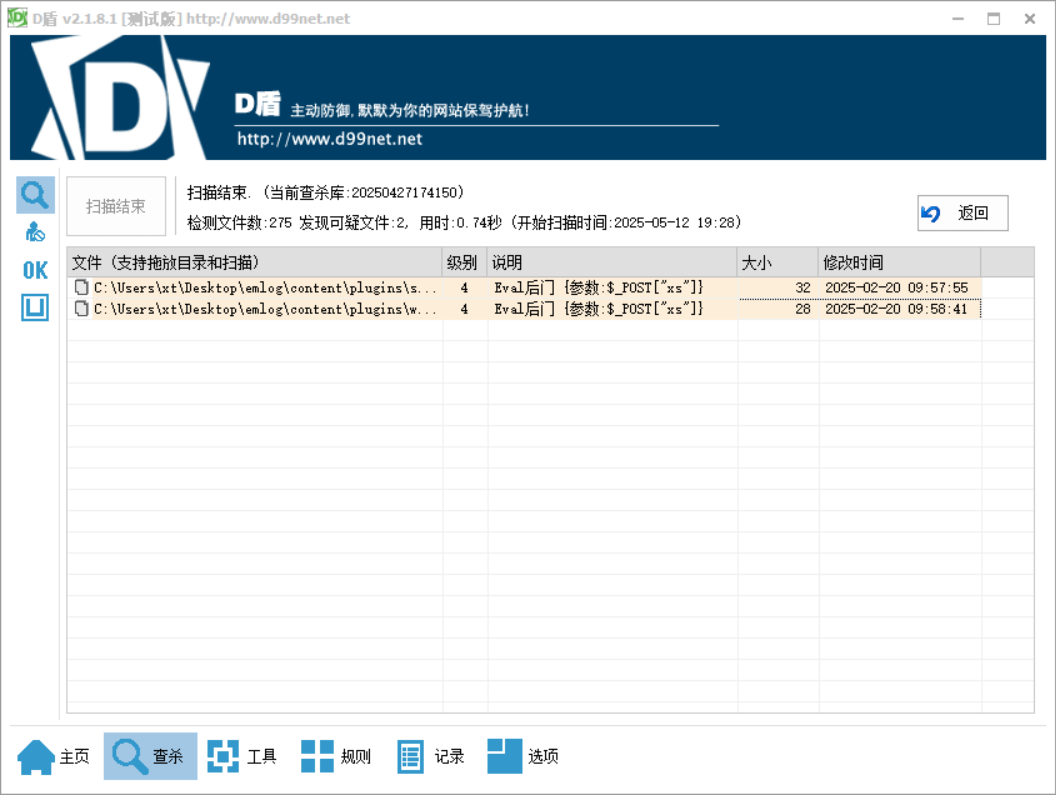Select the OK icon in left sidebar
The width and height of the screenshot is (1056, 795).
click(35, 270)
